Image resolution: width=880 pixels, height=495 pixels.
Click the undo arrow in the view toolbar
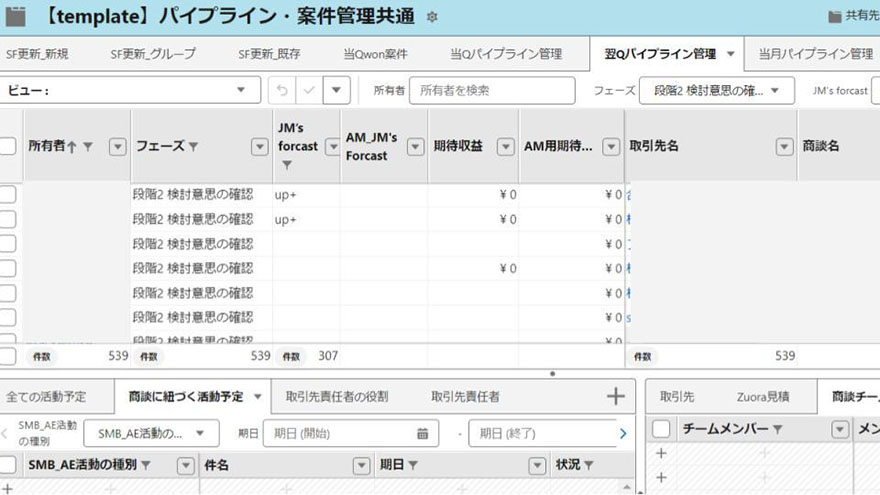coord(282,90)
